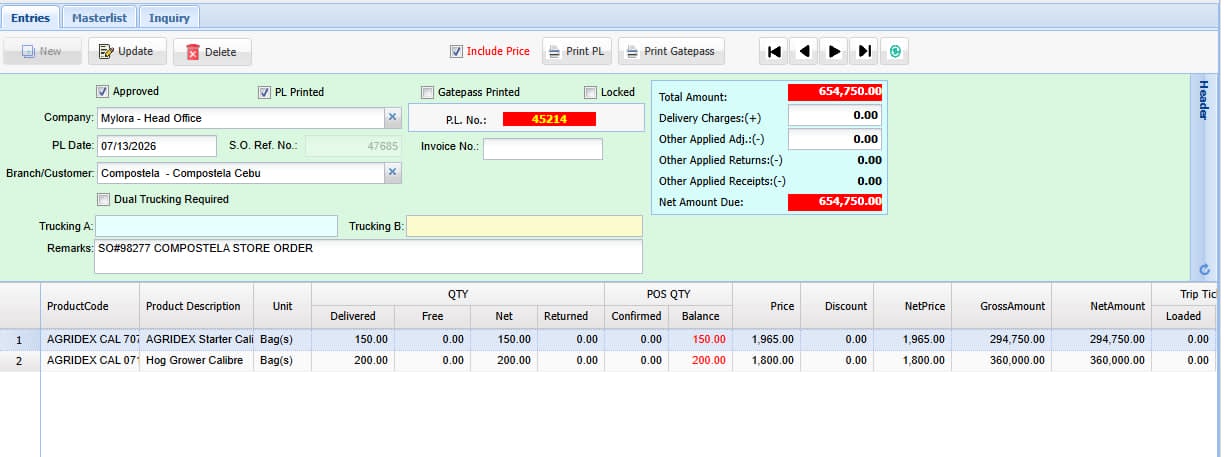This screenshot has height=457, width=1224.
Task: Click the Remarks text area
Action: 368,256
